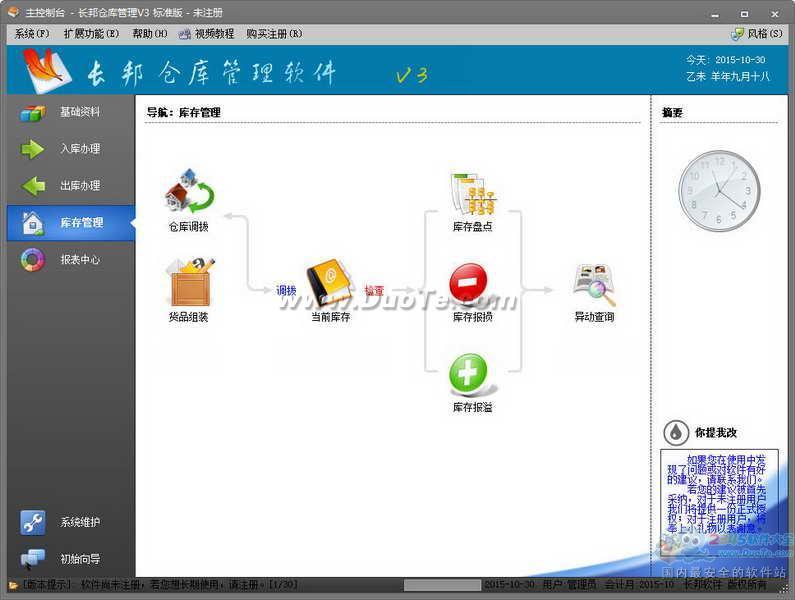The image size is (795, 600).
Task: Click the 视频教程 menu icon
Action: click(x=185, y=34)
